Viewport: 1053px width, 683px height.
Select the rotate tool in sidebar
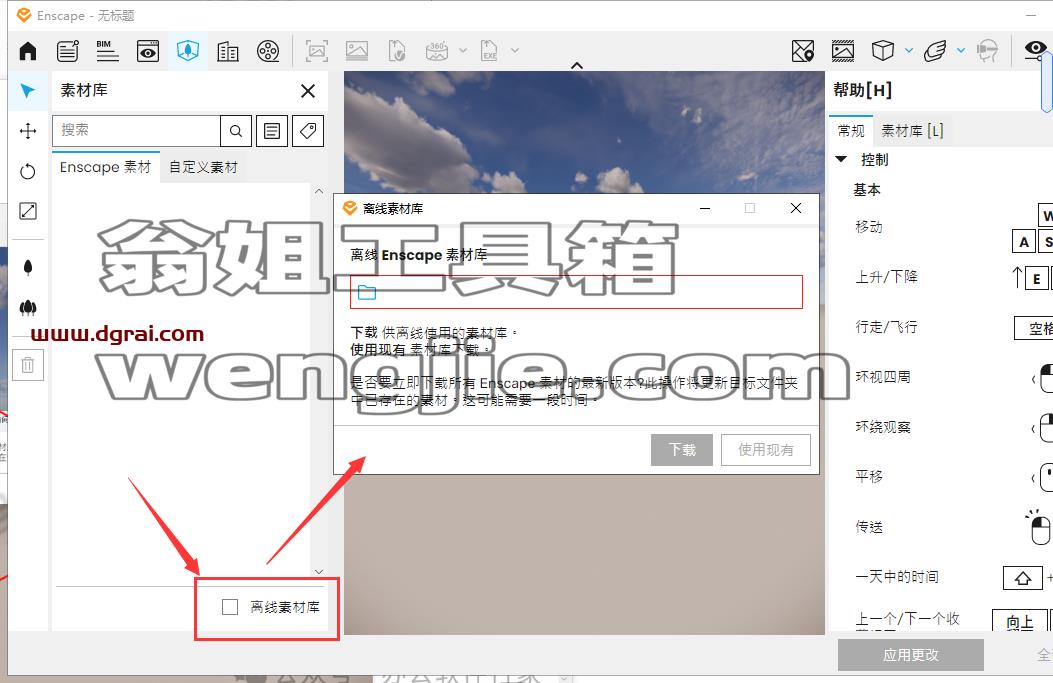(28, 171)
